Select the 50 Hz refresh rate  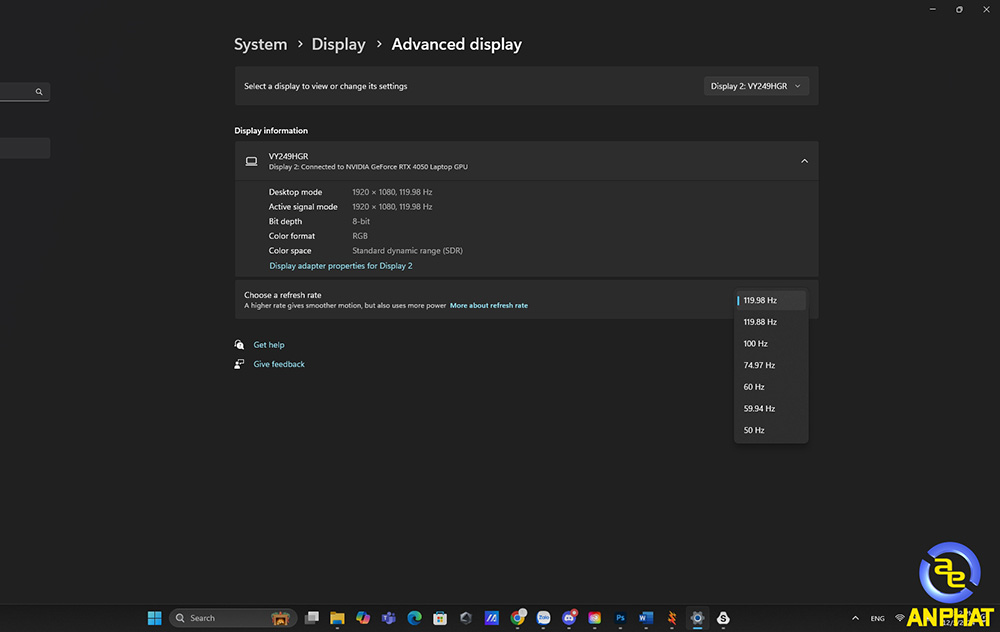pyautogui.click(x=770, y=430)
